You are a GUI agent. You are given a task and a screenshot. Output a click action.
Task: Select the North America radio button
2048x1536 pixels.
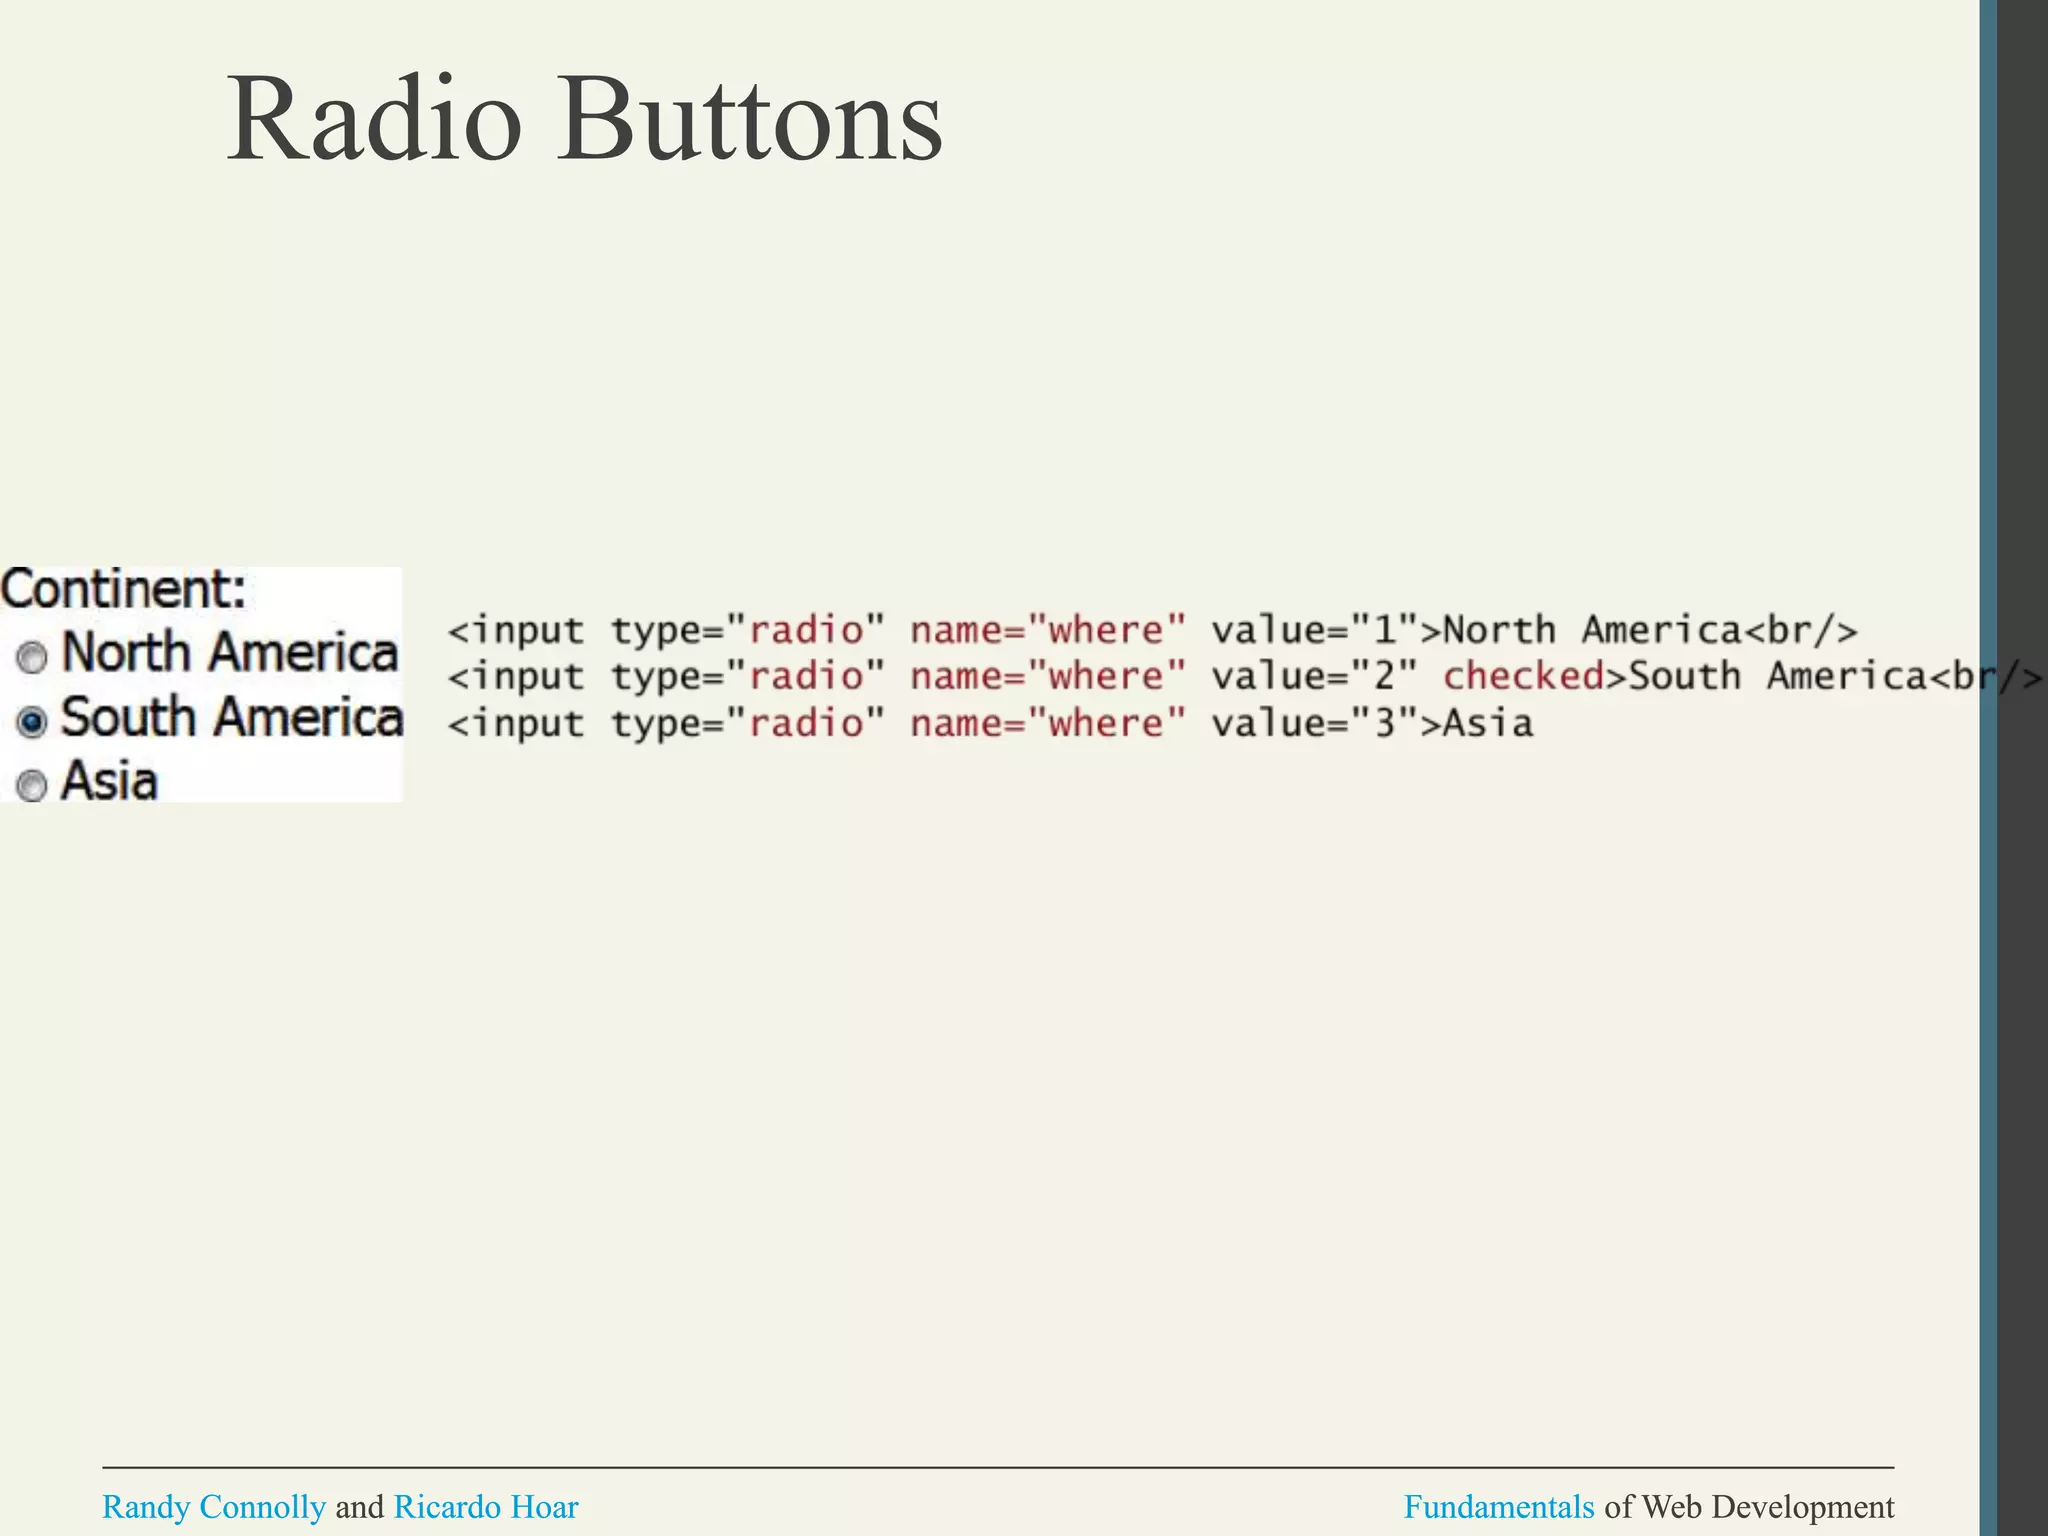click(x=32, y=657)
